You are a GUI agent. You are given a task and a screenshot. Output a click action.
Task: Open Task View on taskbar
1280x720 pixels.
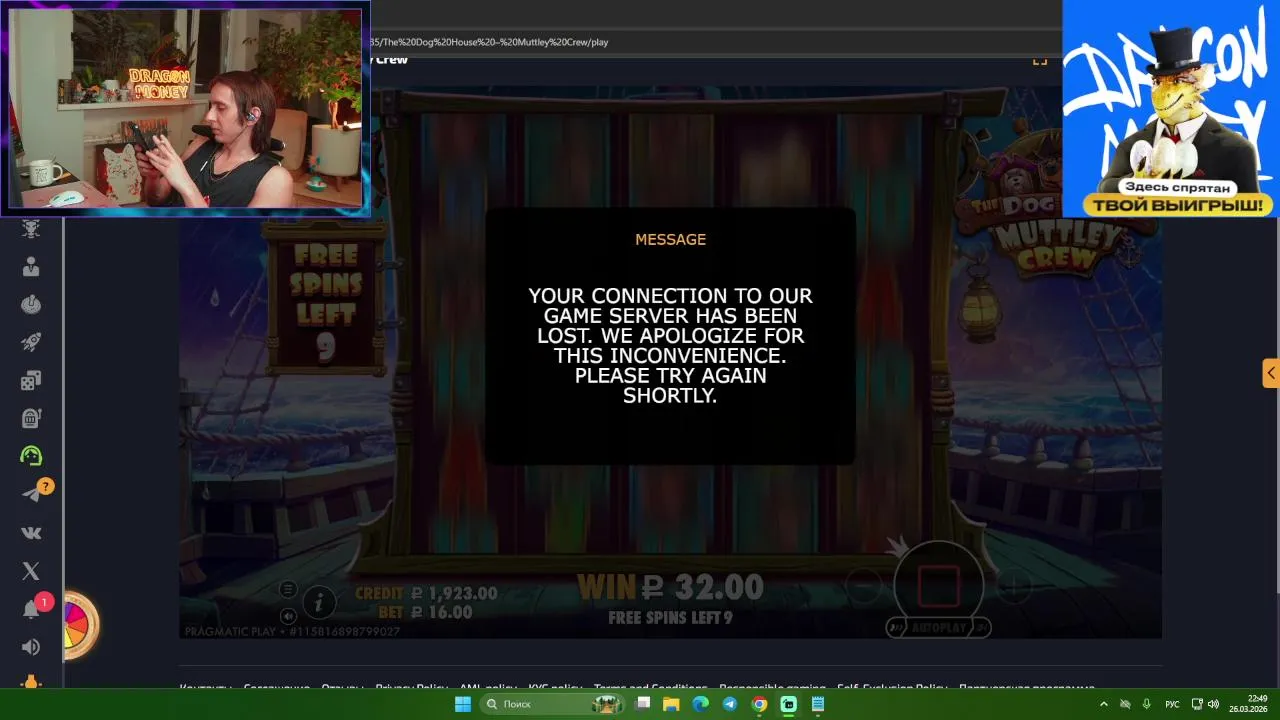(x=643, y=704)
